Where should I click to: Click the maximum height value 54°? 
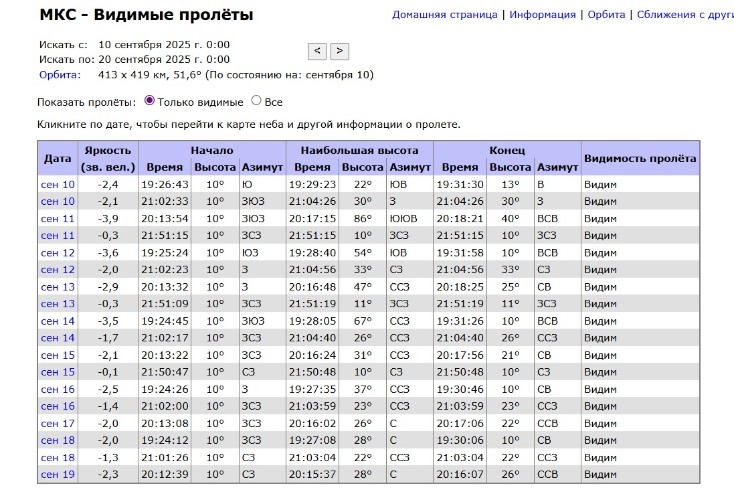click(362, 253)
